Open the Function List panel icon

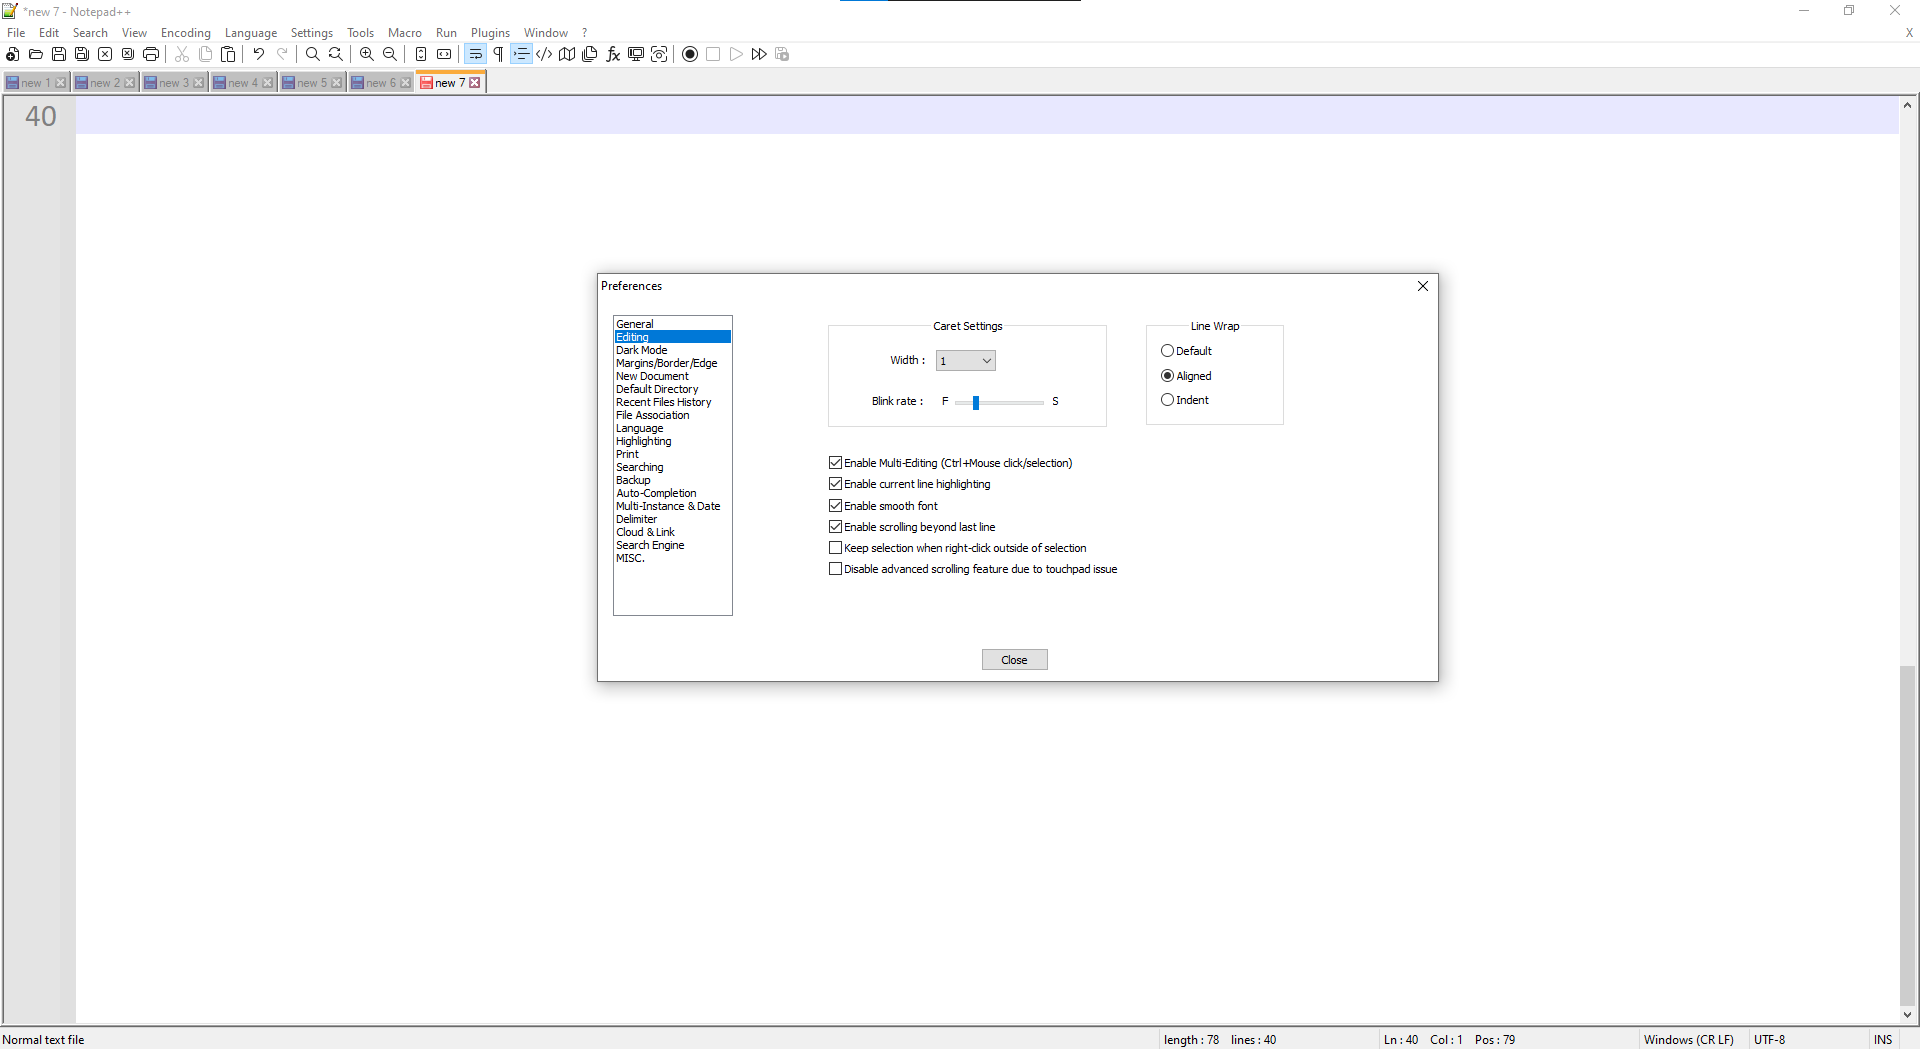(x=612, y=54)
